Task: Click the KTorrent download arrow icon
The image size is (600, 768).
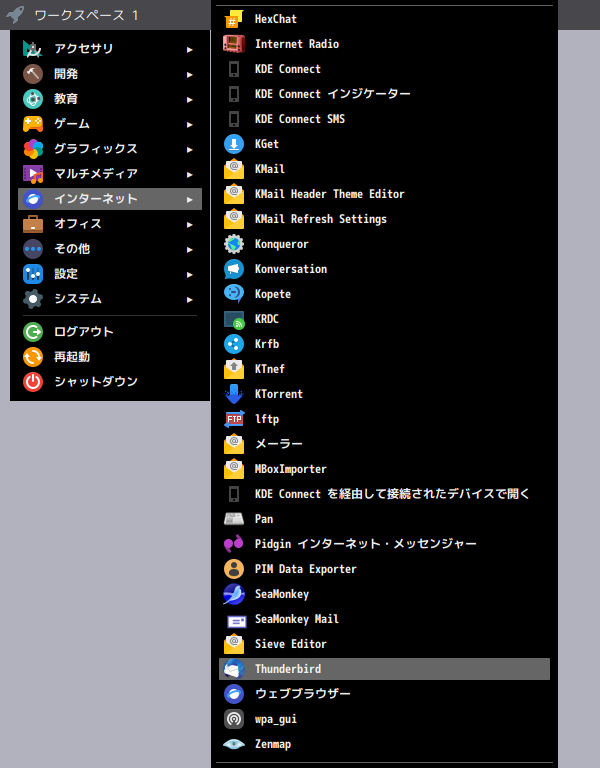Action: pyautogui.click(x=234, y=394)
